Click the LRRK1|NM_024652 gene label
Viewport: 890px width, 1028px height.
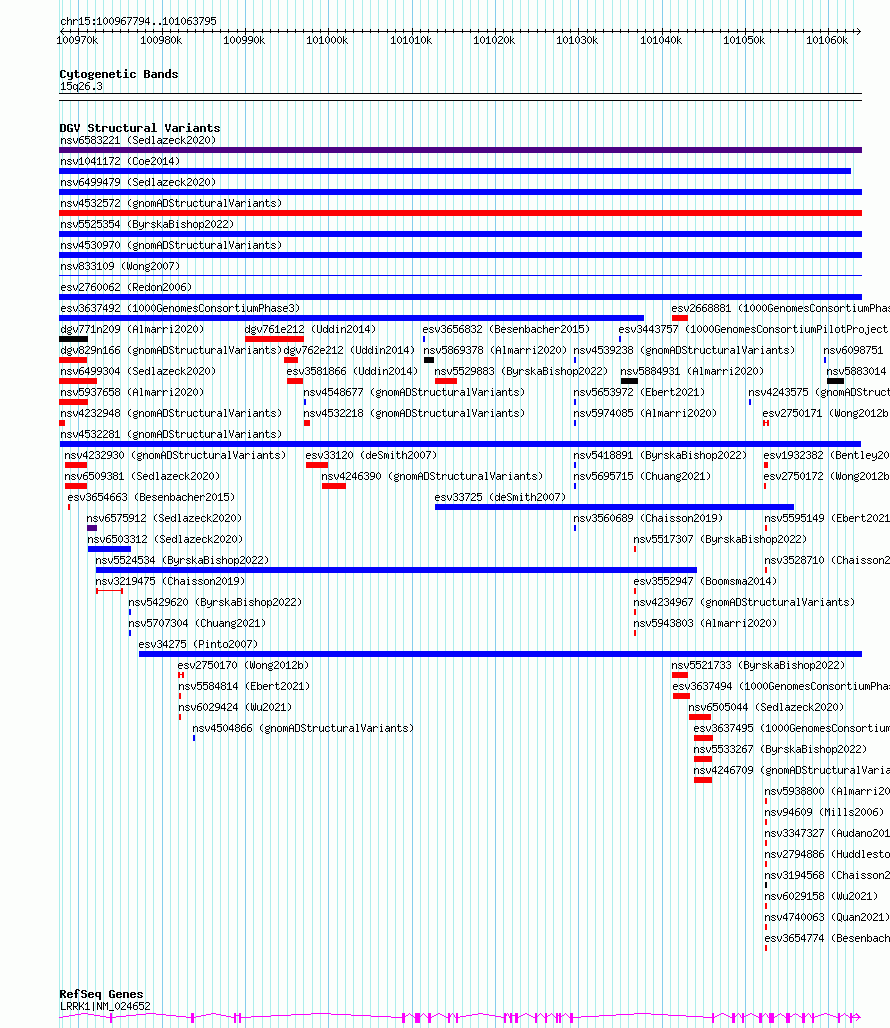click(105, 1006)
